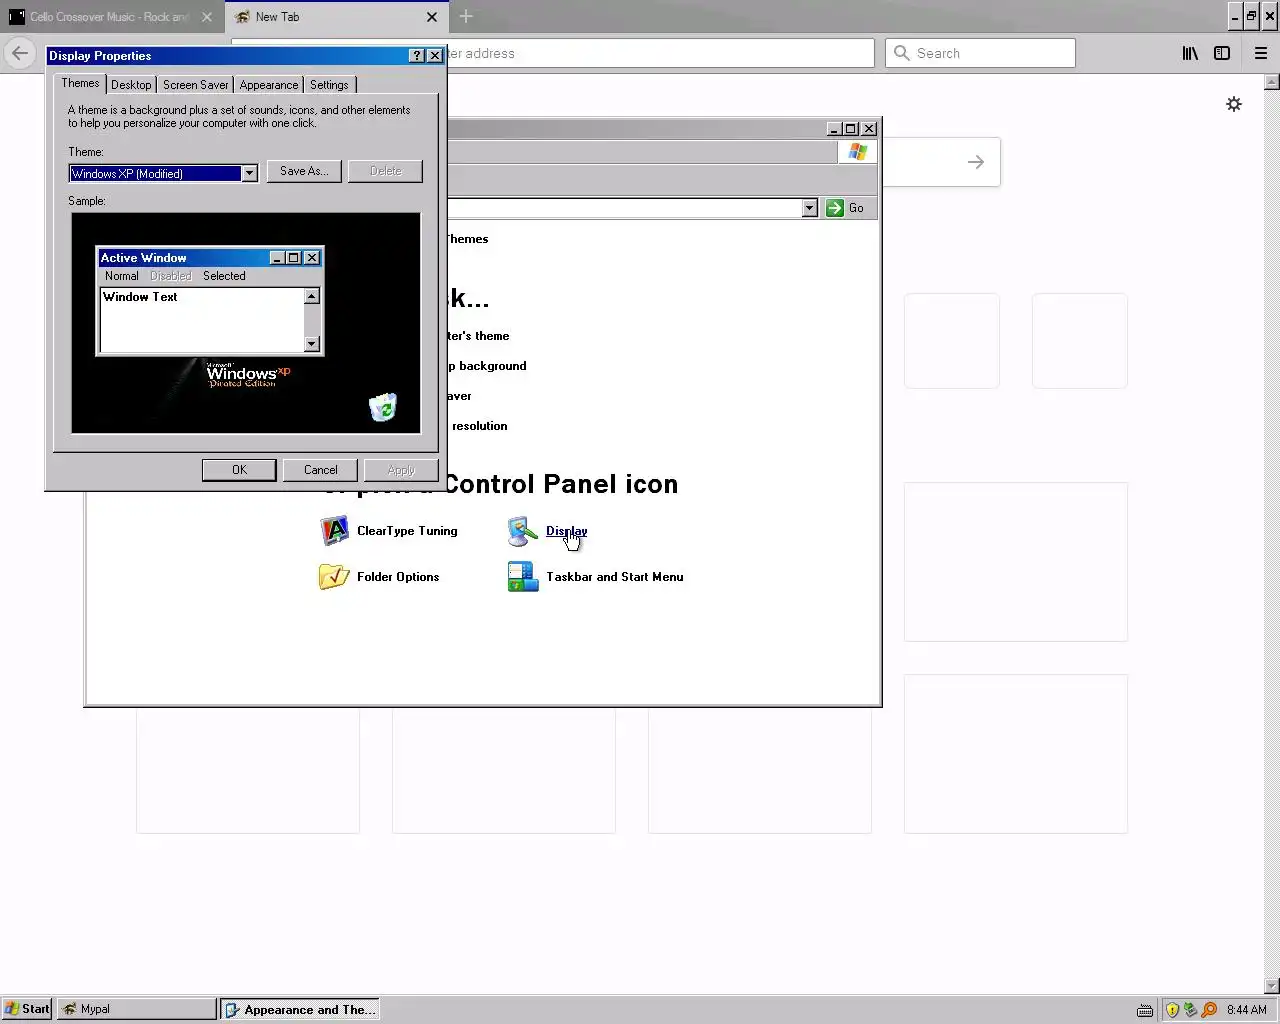Click the screen saver task link
1280x1024 pixels.
tap(459, 396)
